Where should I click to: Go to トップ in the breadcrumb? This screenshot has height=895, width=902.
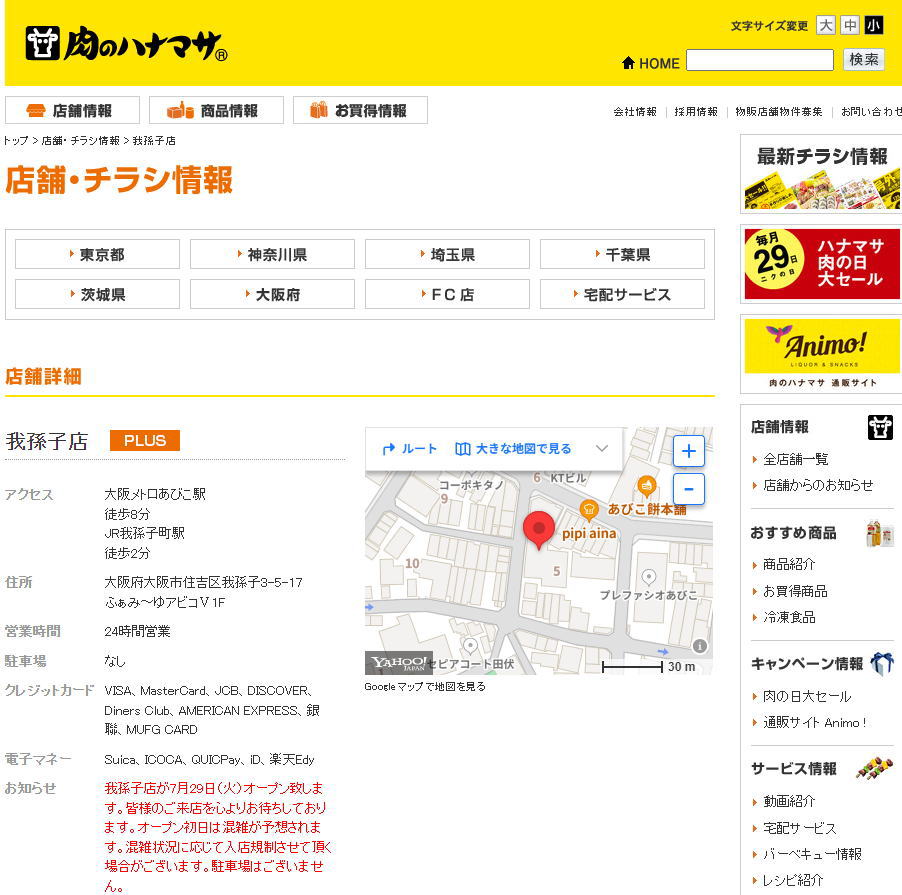pos(16,141)
